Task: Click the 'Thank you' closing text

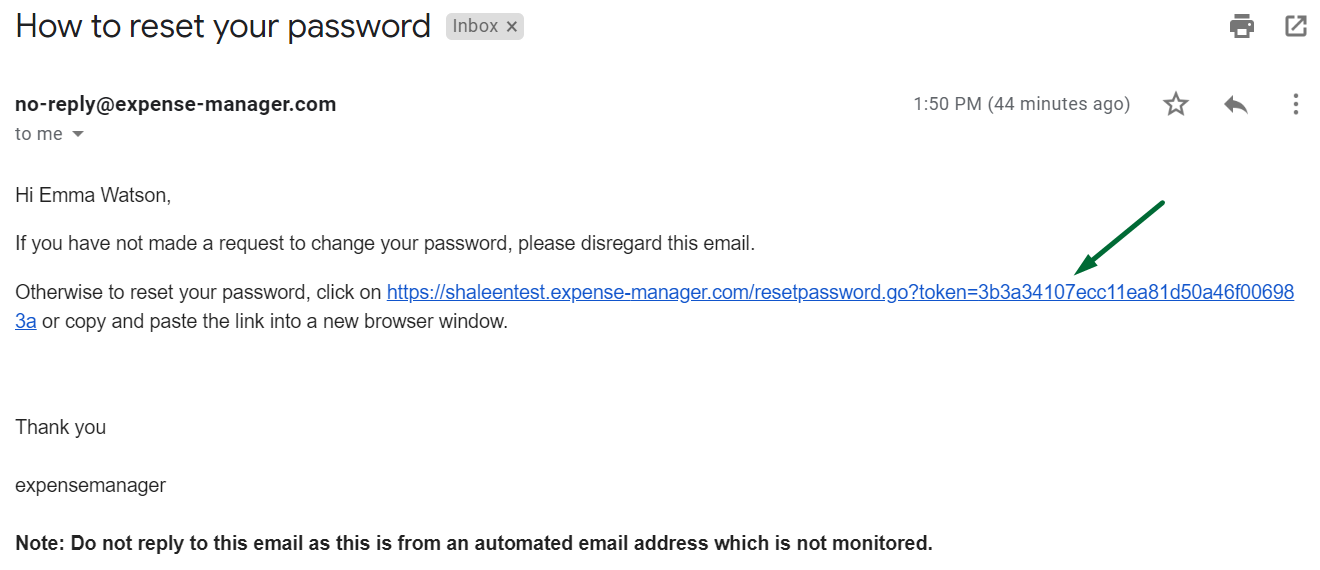Action: pos(60,427)
